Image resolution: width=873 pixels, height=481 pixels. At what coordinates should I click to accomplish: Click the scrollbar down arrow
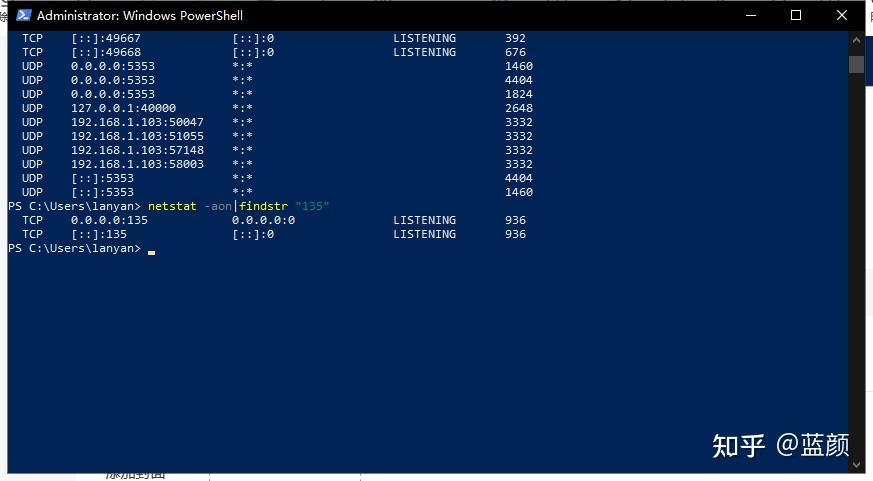856,464
